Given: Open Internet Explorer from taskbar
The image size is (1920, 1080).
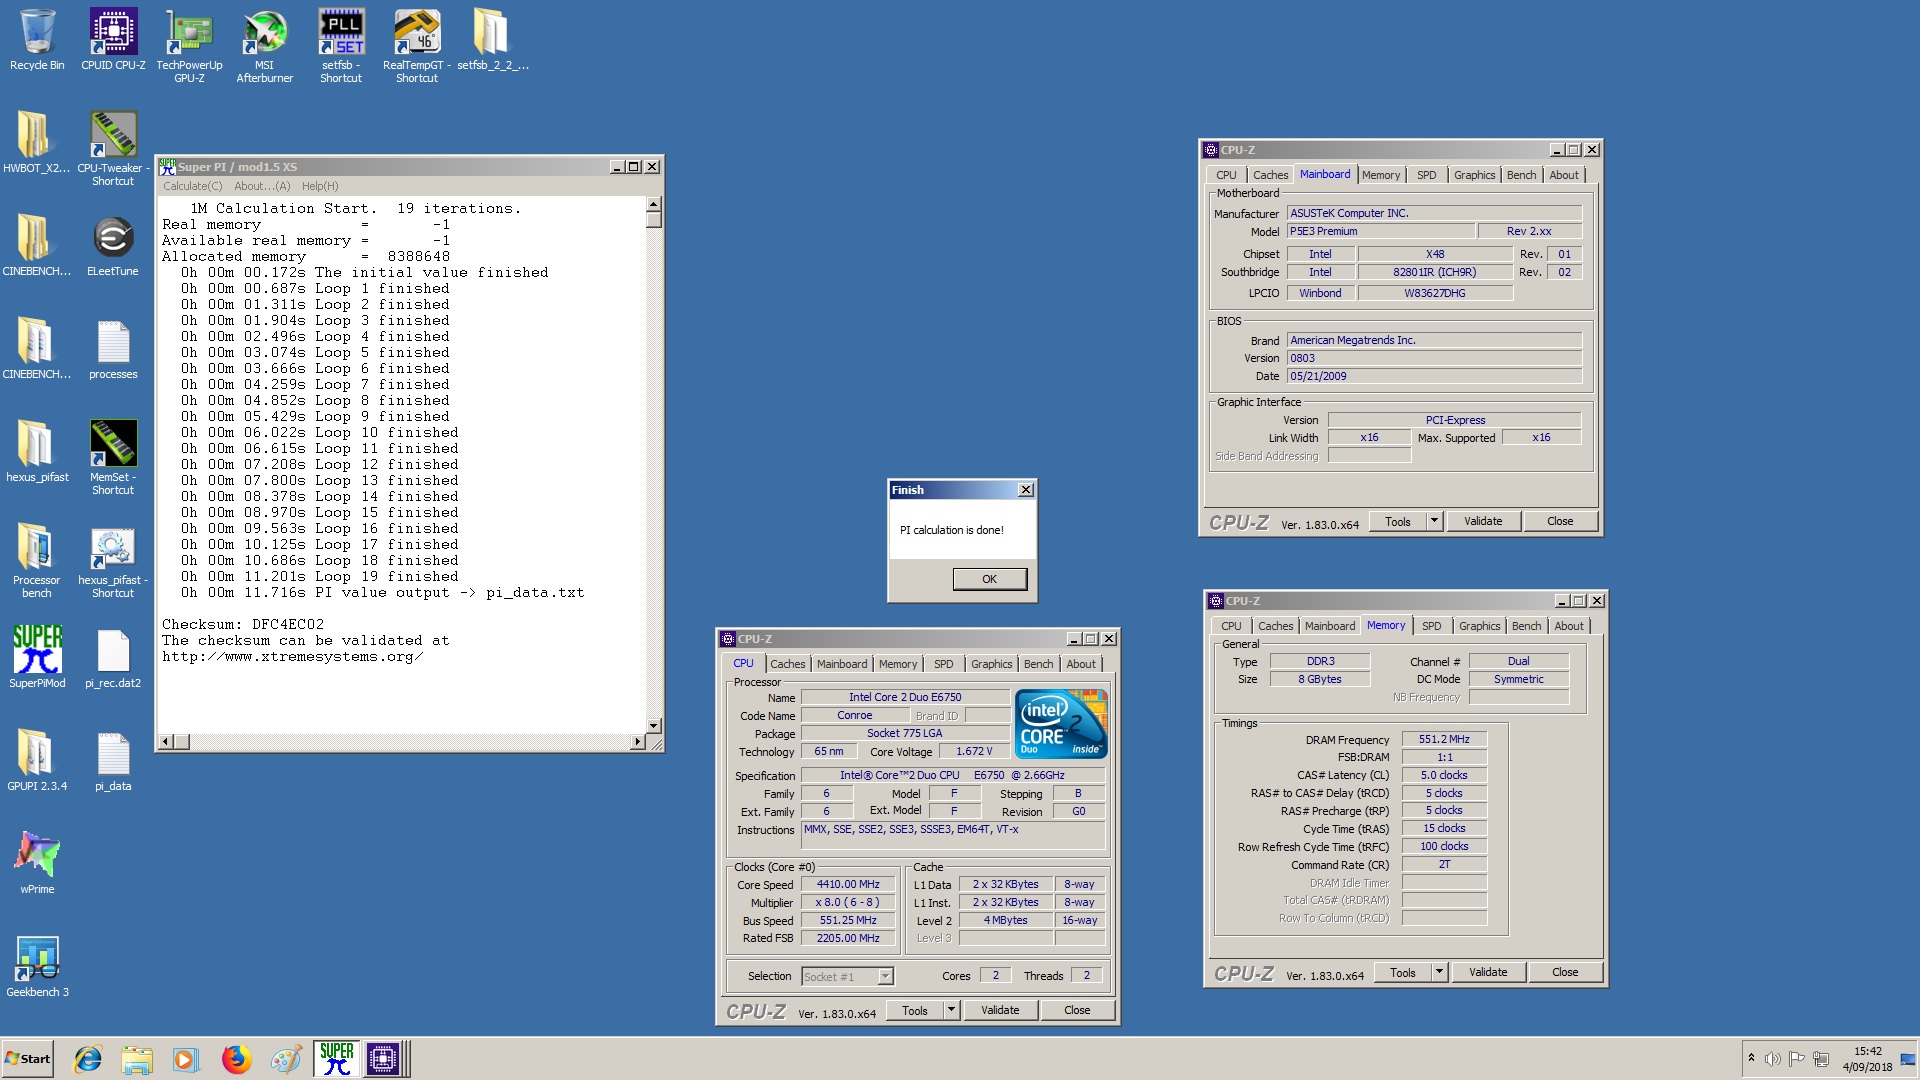Looking at the screenshot, I should pyautogui.click(x=88, y=1059).
